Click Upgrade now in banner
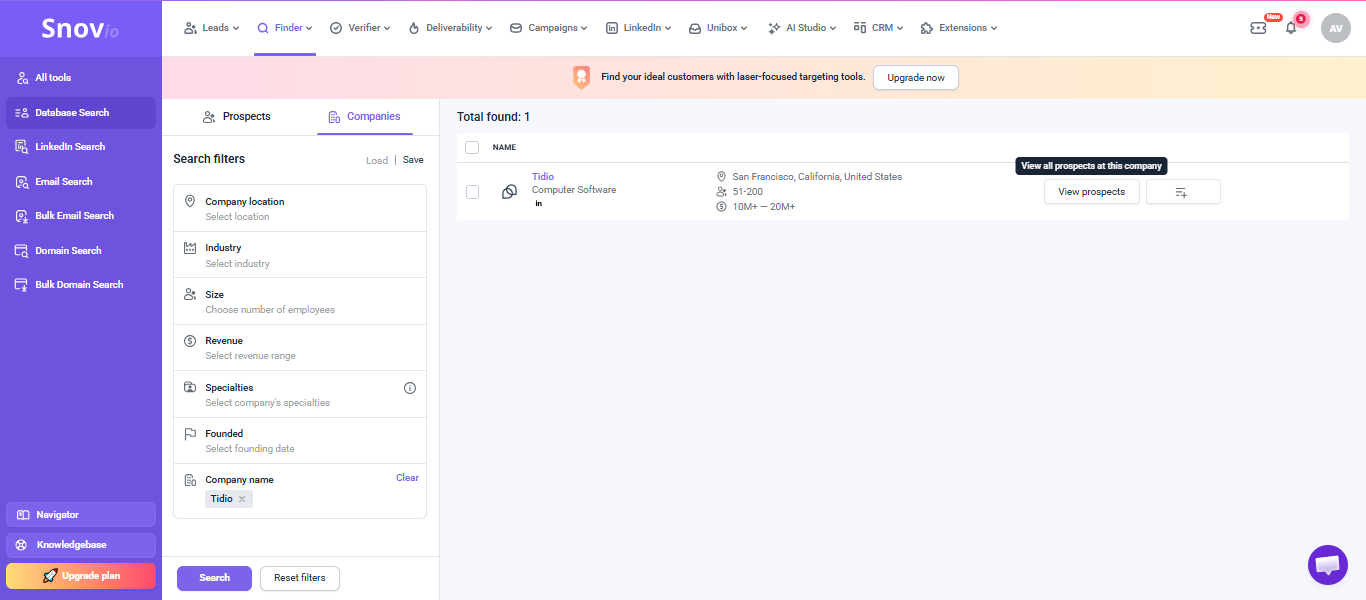1366x600 pixels. [916, 78]
